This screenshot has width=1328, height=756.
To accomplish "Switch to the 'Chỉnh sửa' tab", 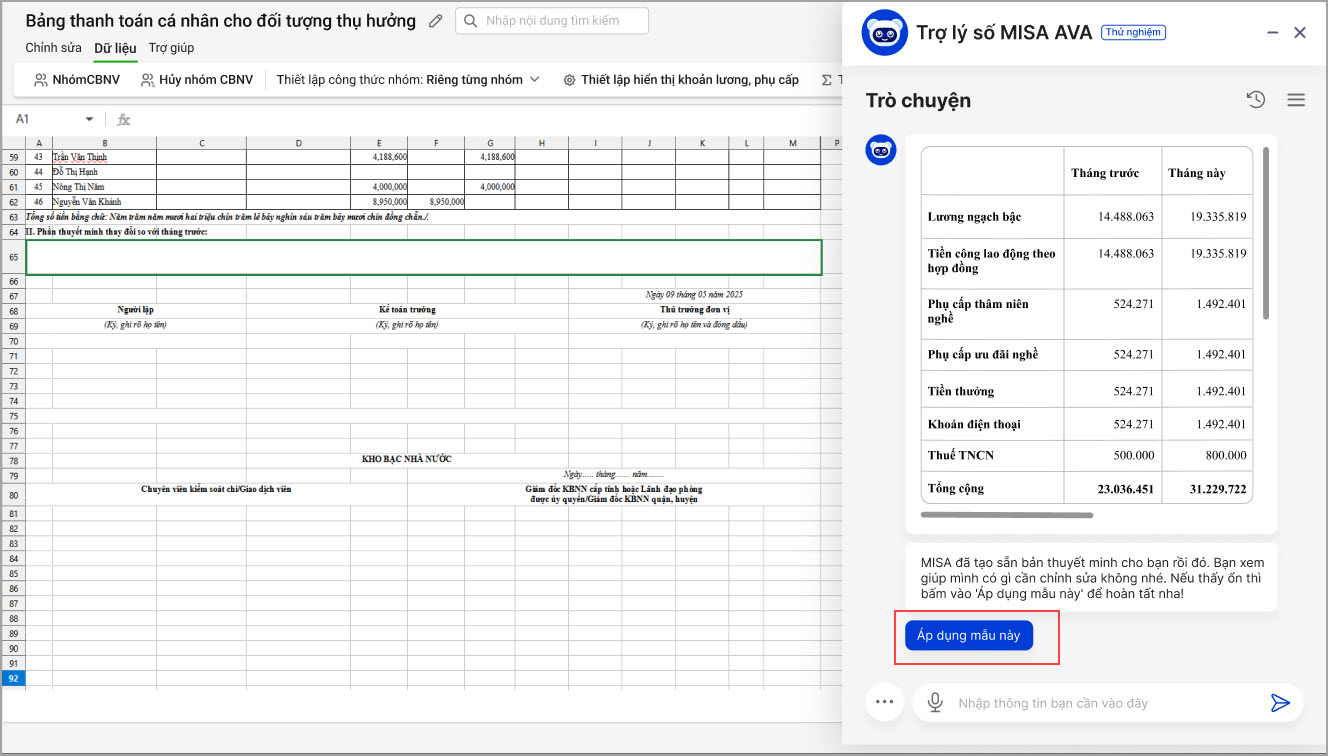I will tap(54, 48).
